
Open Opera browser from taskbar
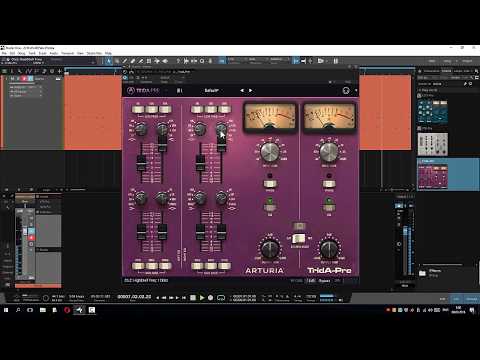click(67, 310)
